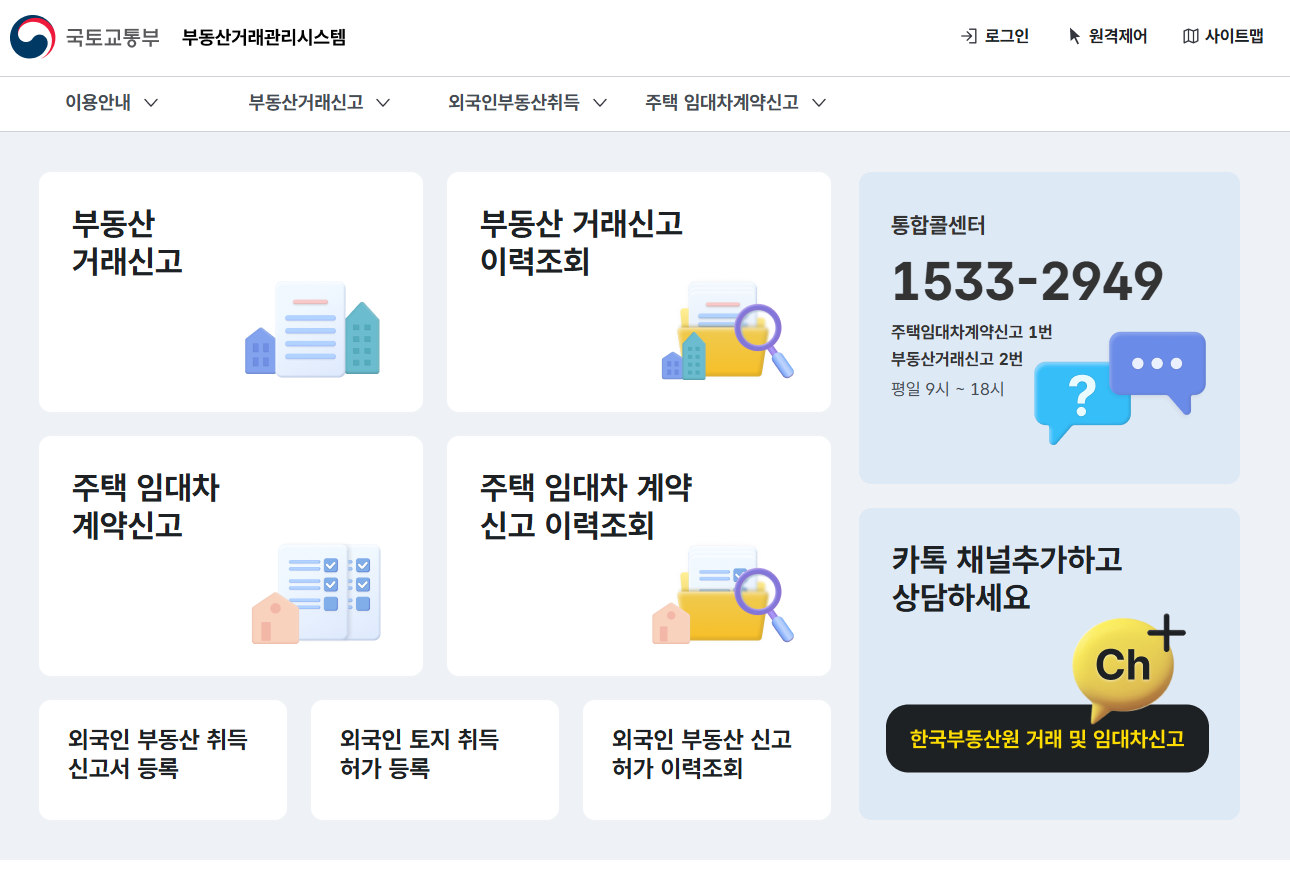The height and width of the screenshot is (876, 1290).
Task: Click the 통합콜센터 heading
Action: [x=938, y=226]
